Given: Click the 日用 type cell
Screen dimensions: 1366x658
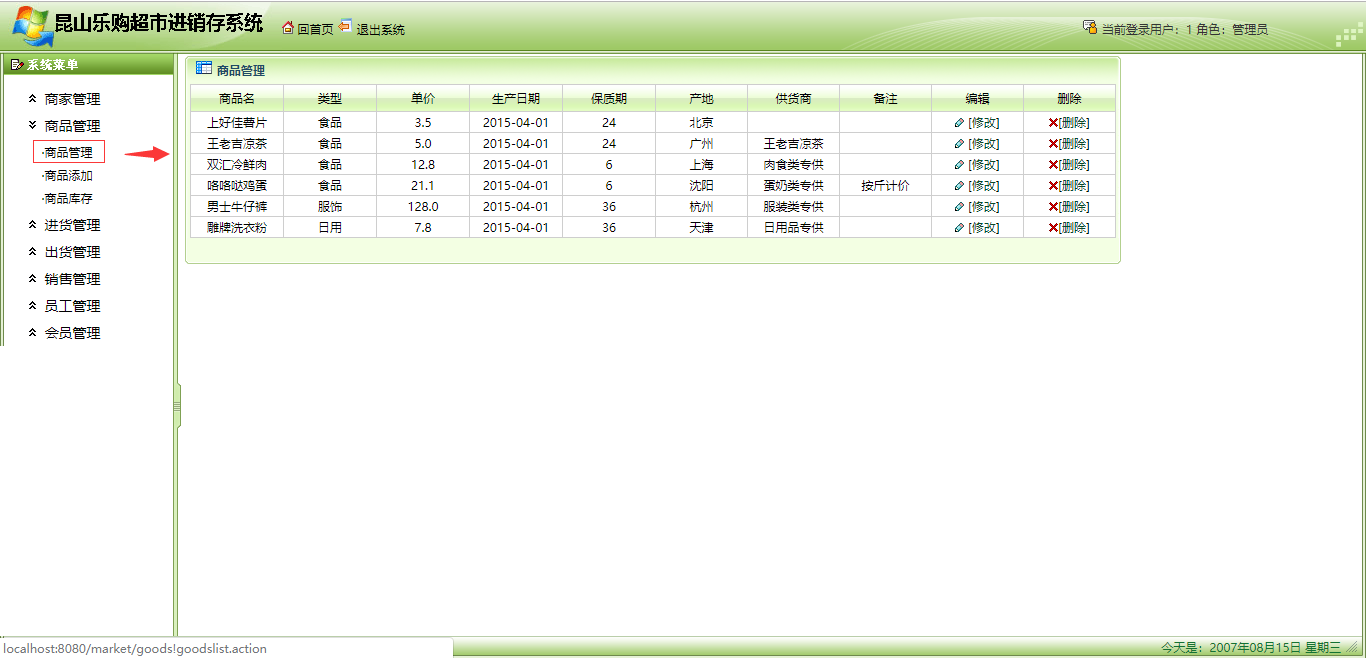Looking at the screenshot, I should [x=330, y=227].
